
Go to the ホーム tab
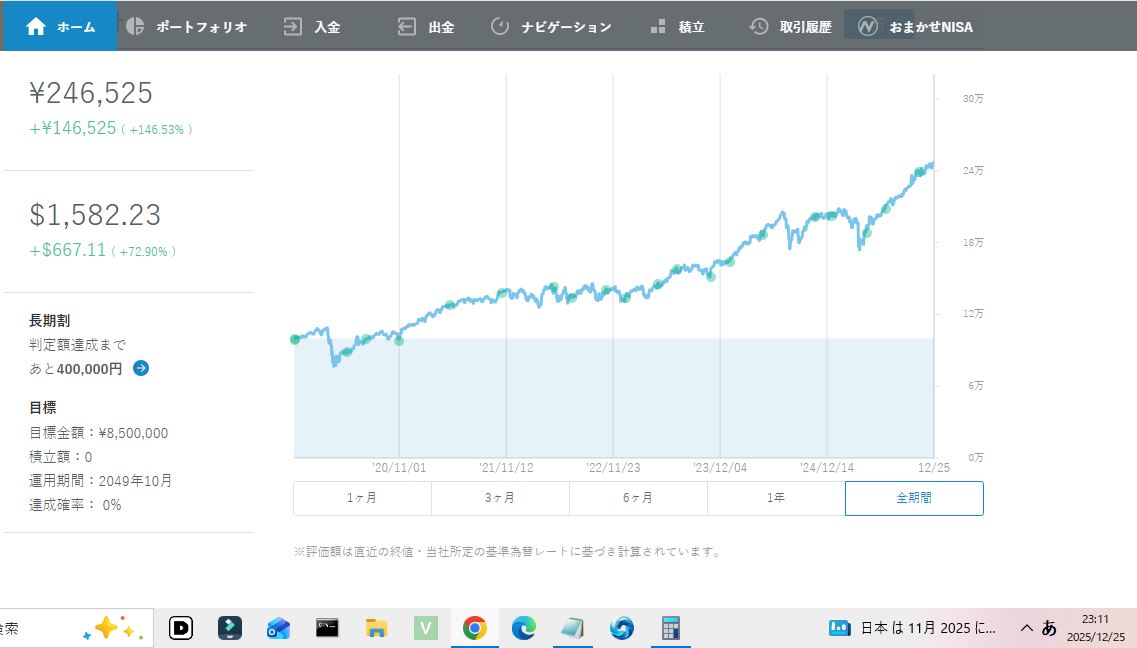[x=60, y=27]
